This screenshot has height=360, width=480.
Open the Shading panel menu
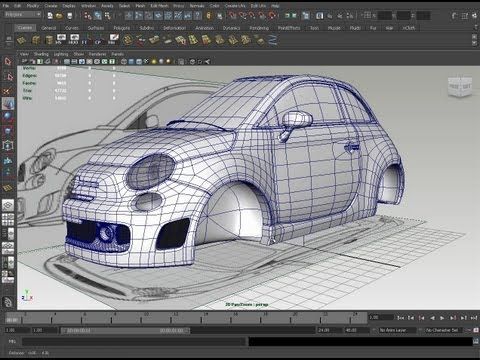pos(41,54)
